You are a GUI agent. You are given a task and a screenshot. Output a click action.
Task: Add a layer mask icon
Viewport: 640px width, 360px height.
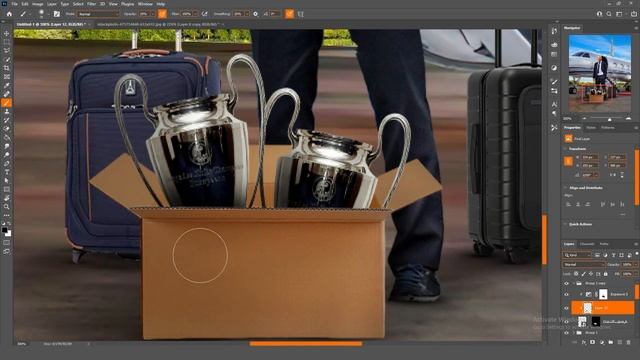593,342
